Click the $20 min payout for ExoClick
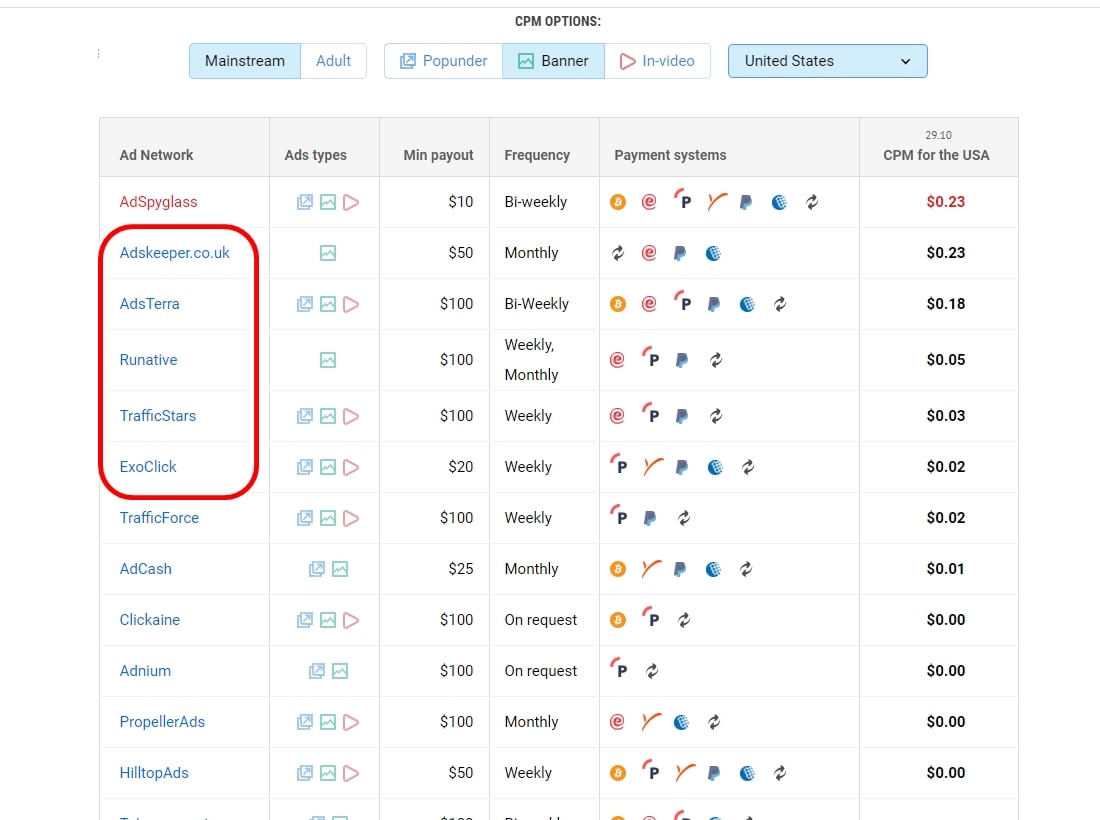Image resolution: width=1100 pixels, height=820 pixels. pyautogui.click(x=461, y=467)
